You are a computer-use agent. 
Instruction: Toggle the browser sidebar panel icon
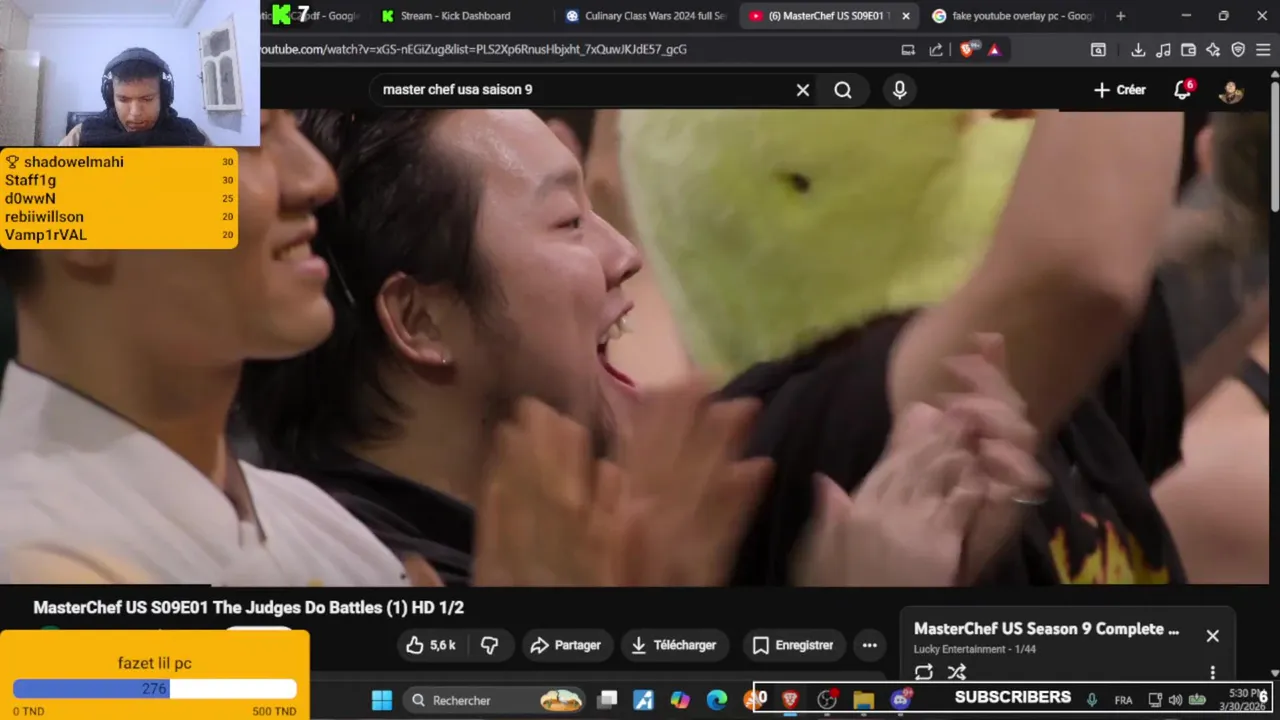point(1098,50)
